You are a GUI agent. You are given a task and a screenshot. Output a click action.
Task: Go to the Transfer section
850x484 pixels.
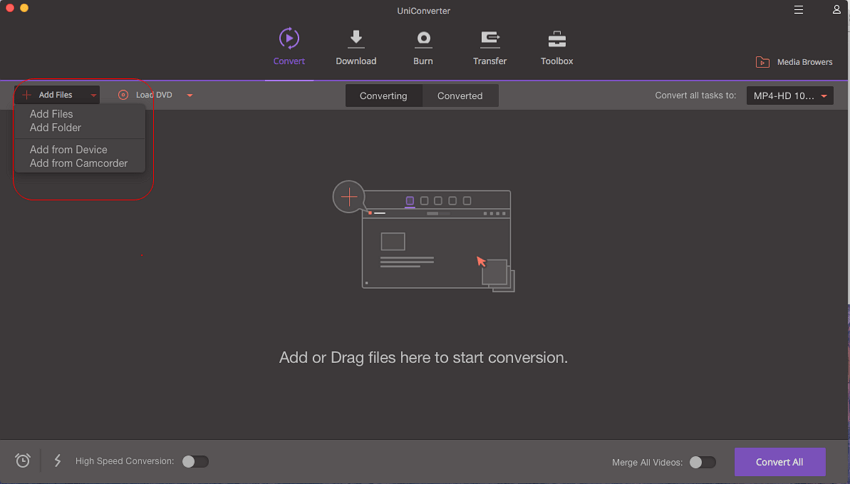coord(490,47)
